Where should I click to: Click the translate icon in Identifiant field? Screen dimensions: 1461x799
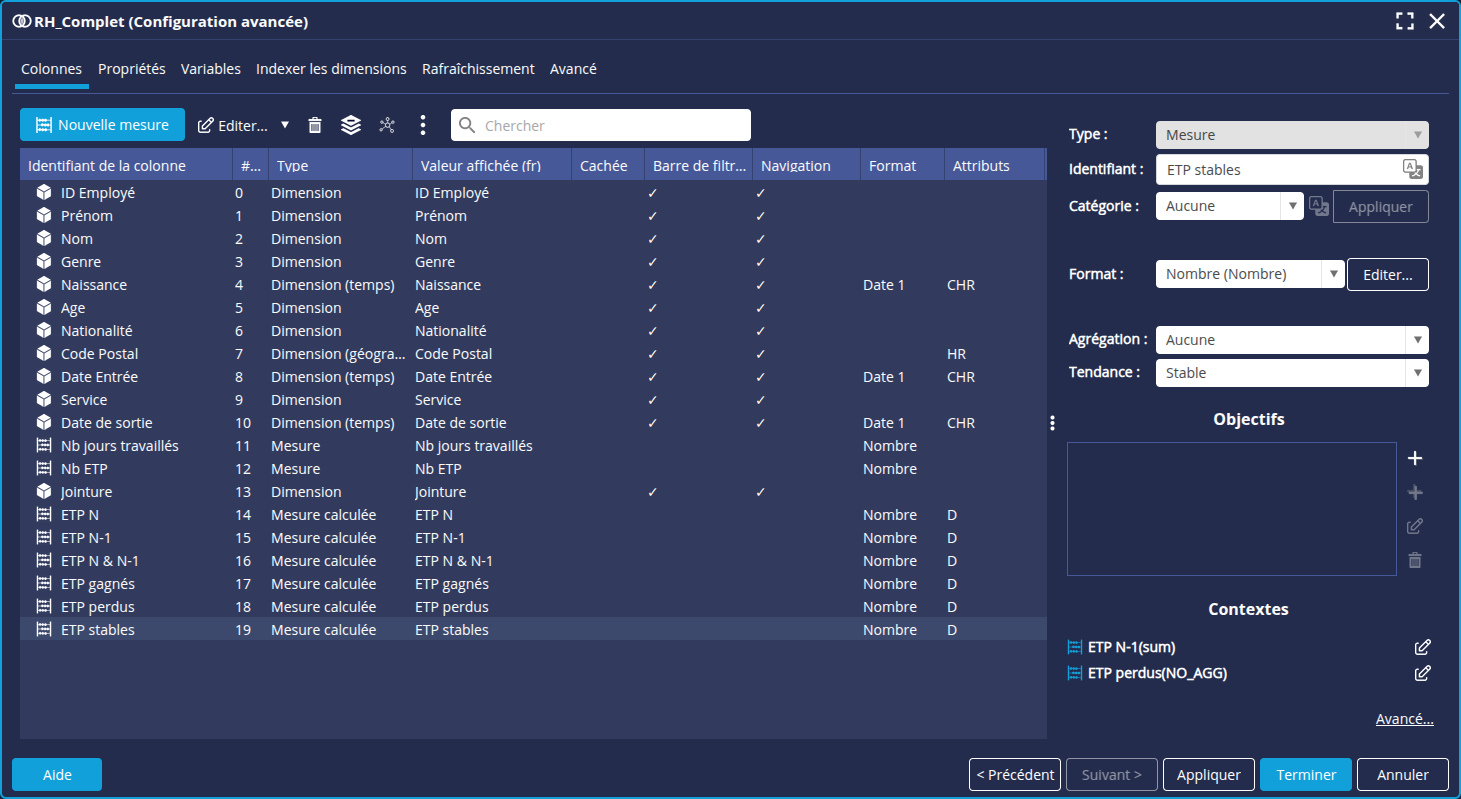1412,169
